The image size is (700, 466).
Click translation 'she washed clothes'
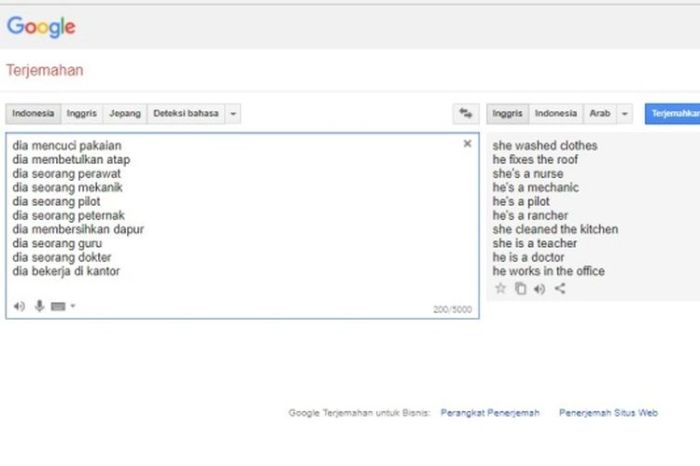545,146
